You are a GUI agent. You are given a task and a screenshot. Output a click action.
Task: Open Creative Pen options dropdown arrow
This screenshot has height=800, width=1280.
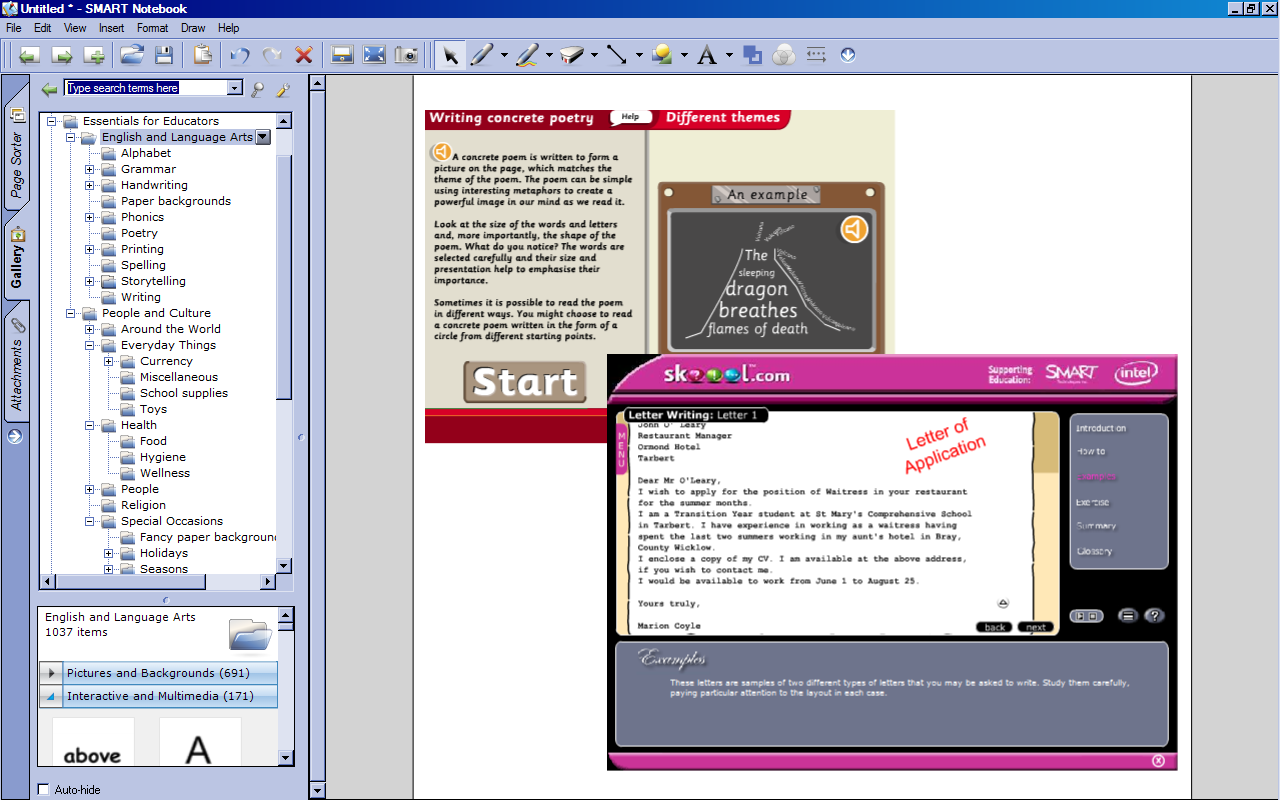tap(549, 55)
